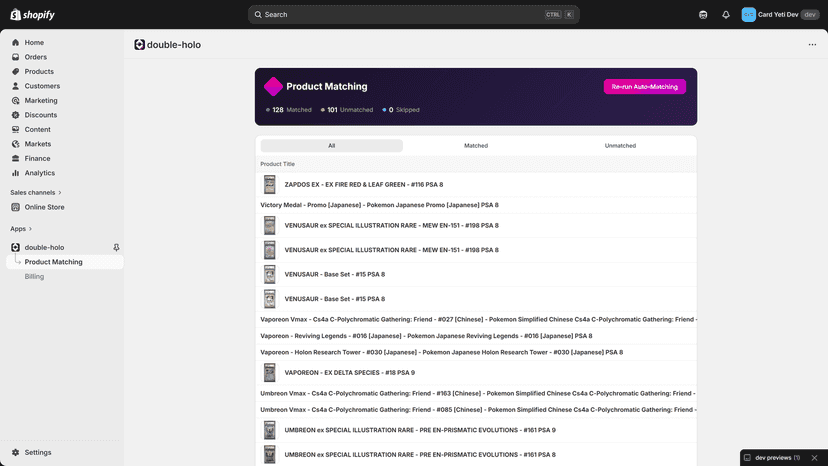Expand the Apps section chevron
Viewport: 828px width, 466px height.
pos(30,229)
